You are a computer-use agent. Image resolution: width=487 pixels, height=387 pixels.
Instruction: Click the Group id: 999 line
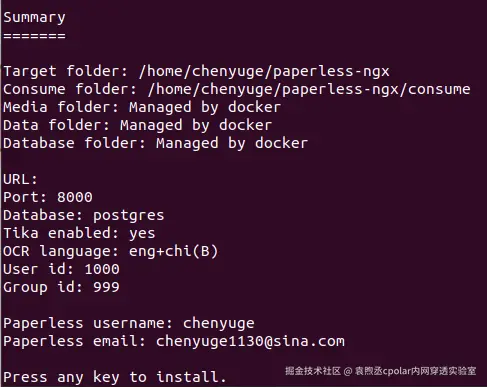[61, 287]
